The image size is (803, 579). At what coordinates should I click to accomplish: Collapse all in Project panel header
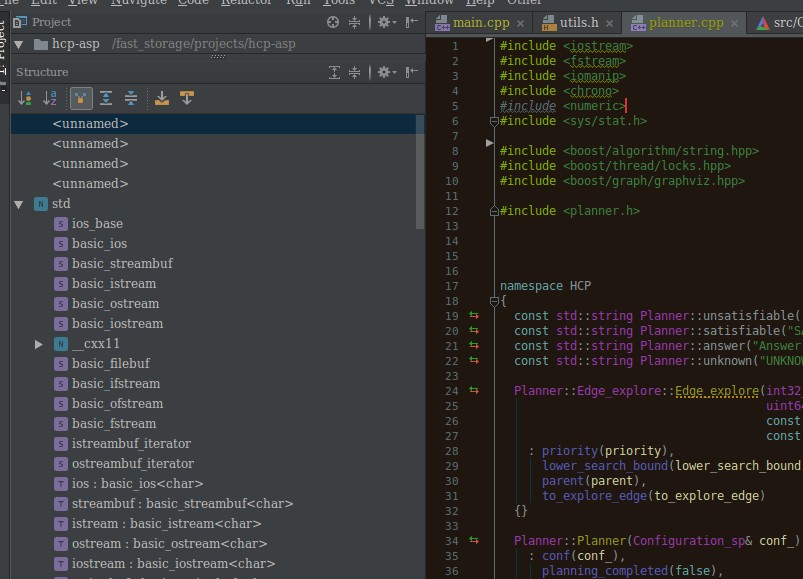[354, 22]
